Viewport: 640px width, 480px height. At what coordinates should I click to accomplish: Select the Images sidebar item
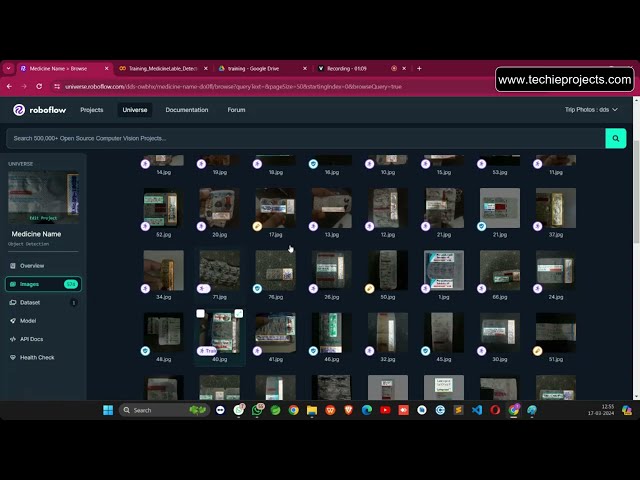(x=43, y=284)
